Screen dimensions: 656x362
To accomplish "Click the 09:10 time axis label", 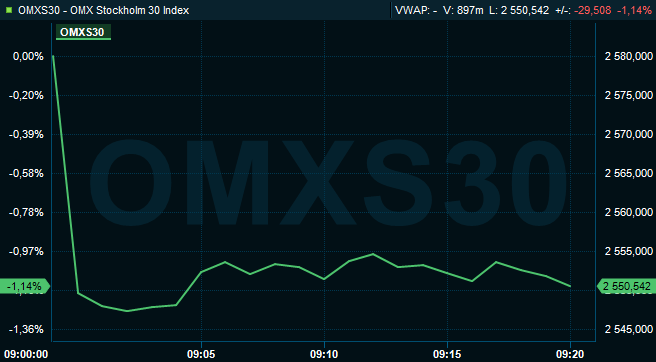I will (324, 354).
